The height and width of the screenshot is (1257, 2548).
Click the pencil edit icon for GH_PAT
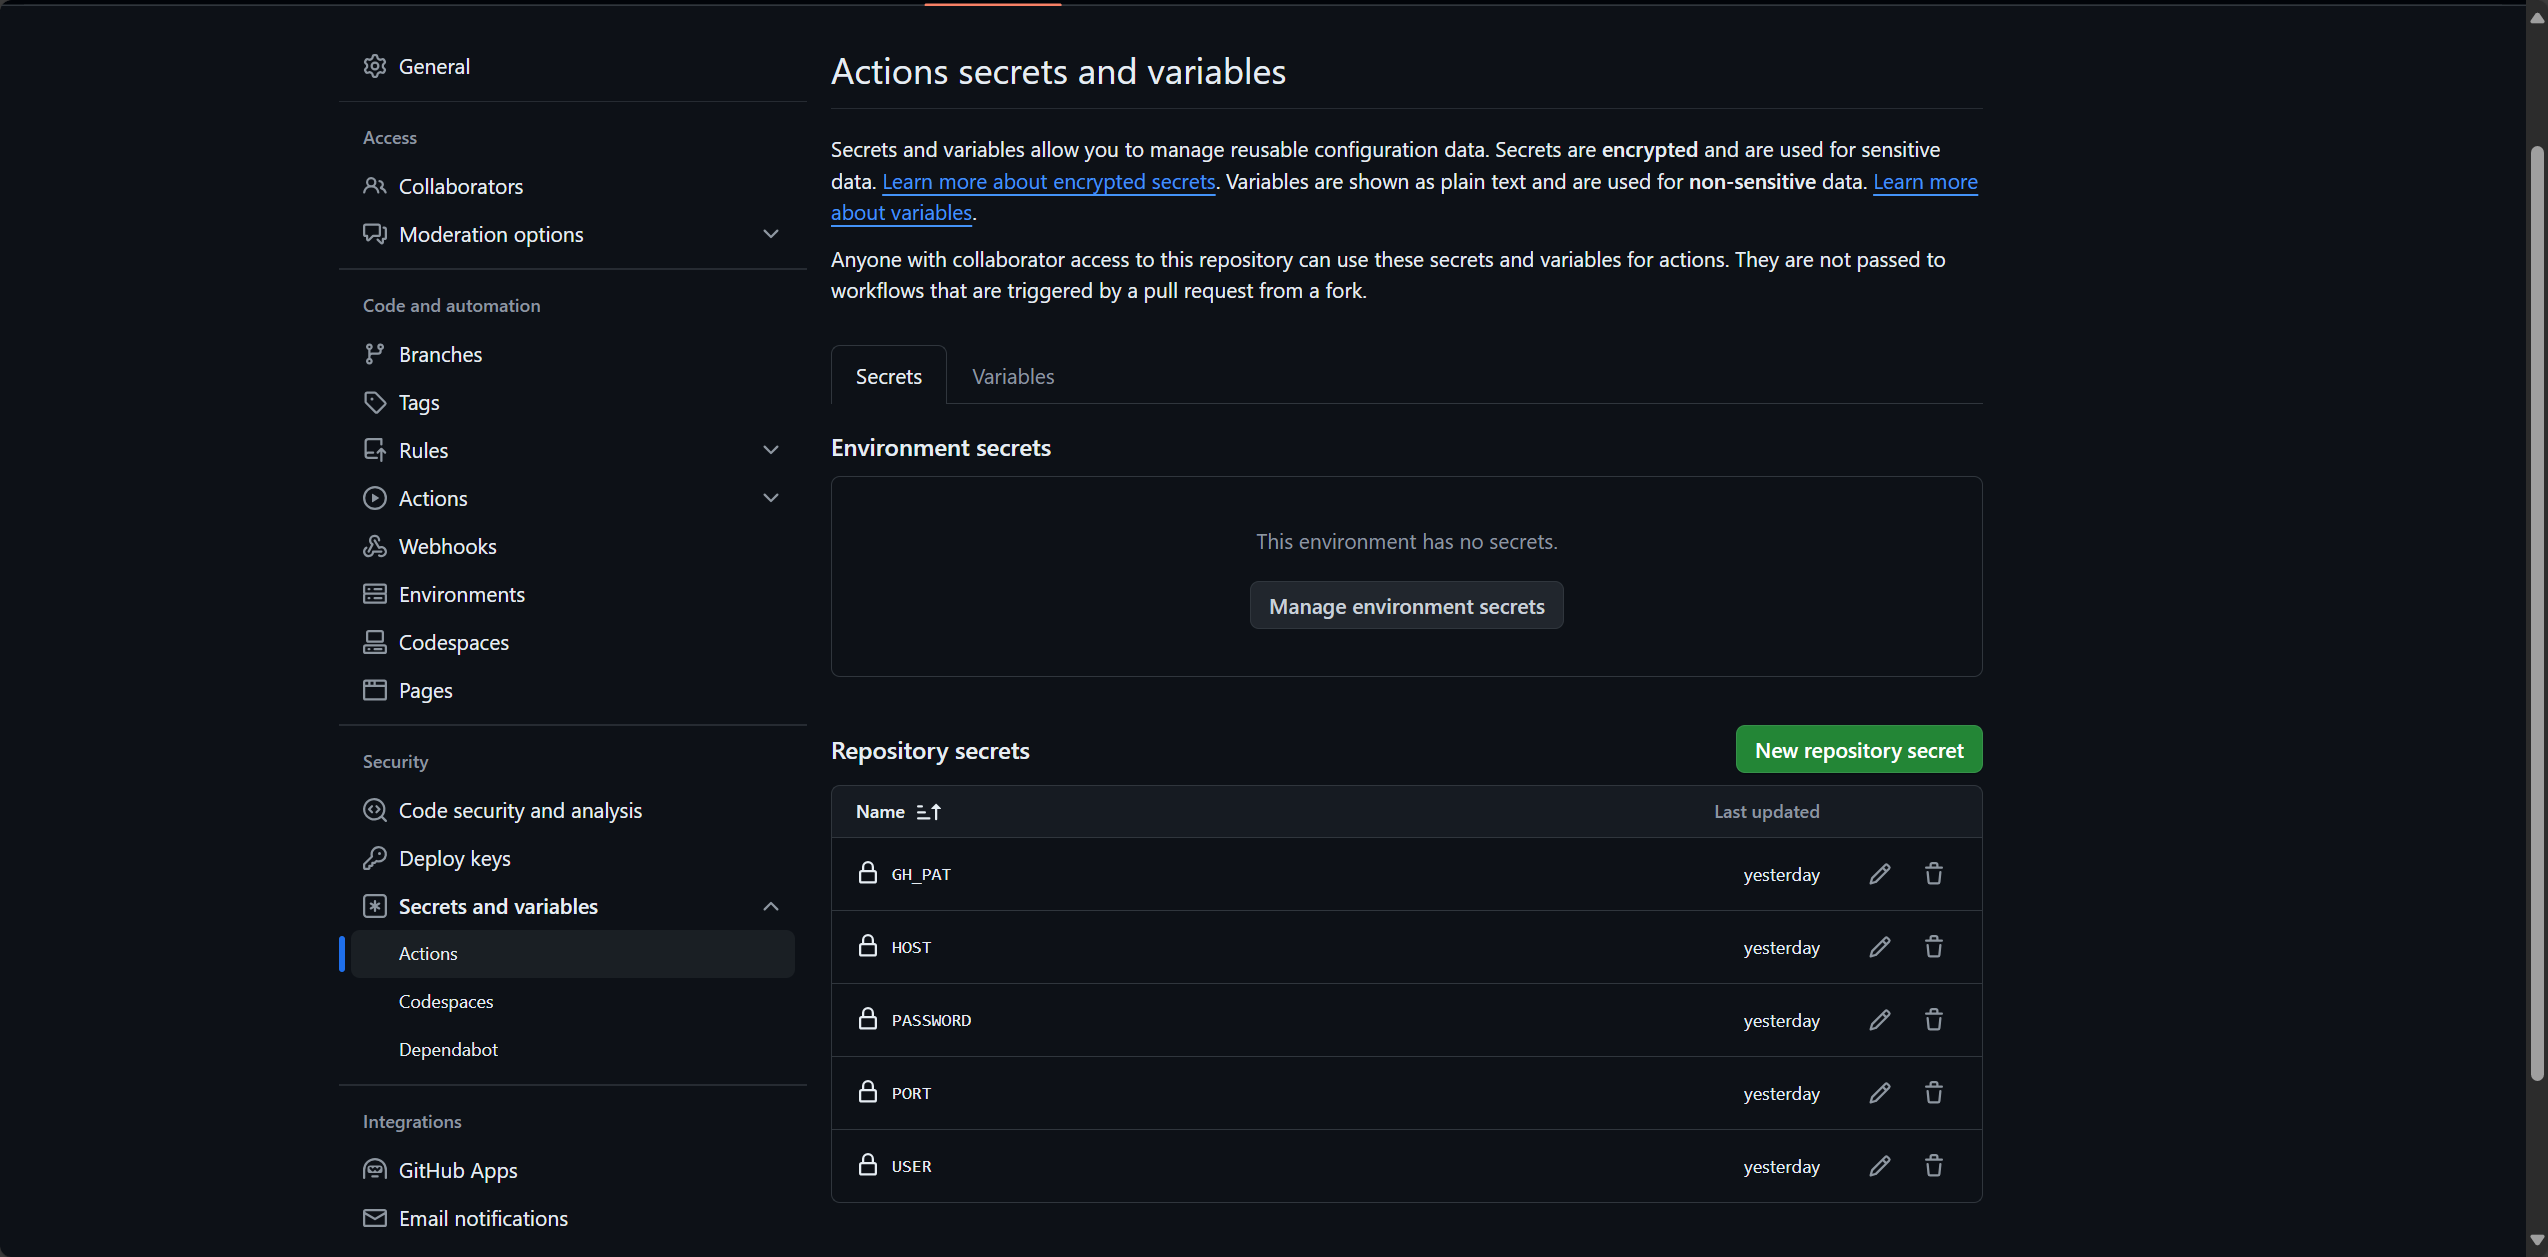[x=1880, y=874]
